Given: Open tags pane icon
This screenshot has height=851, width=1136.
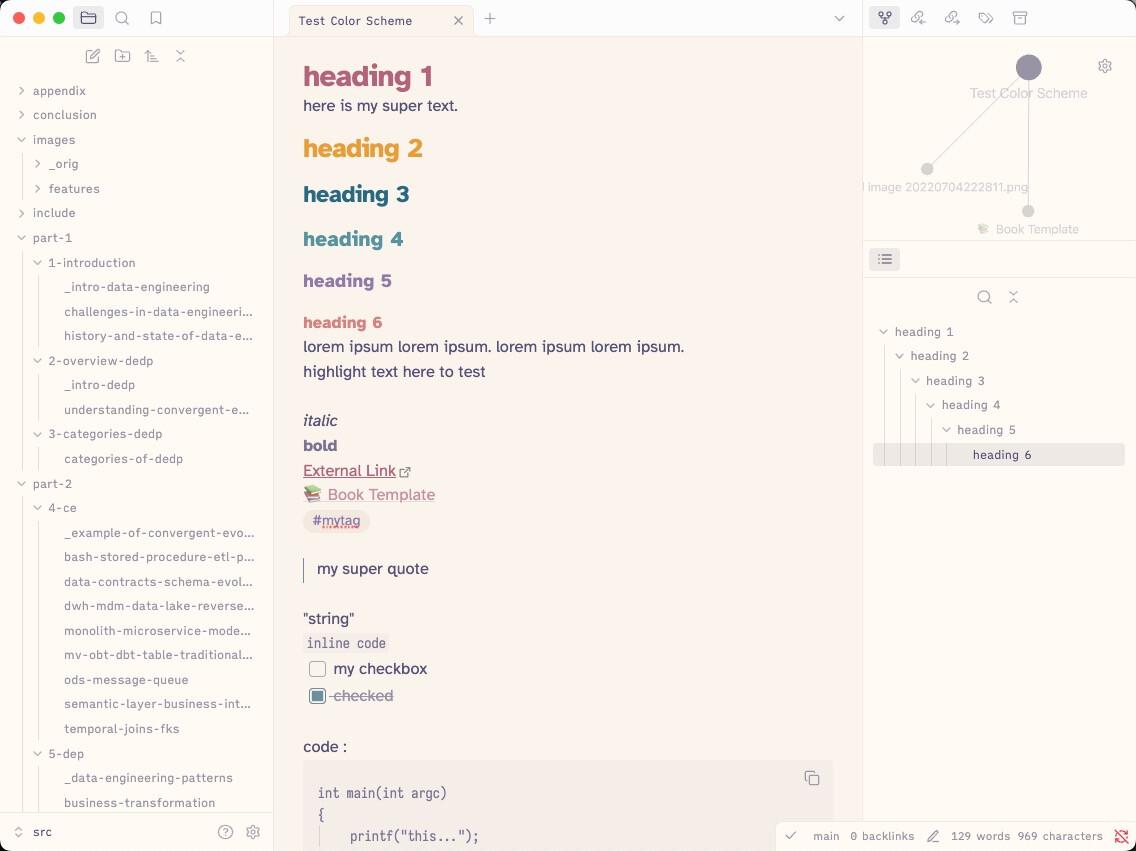Looking at the screenshot, I should tap(985, 18).
